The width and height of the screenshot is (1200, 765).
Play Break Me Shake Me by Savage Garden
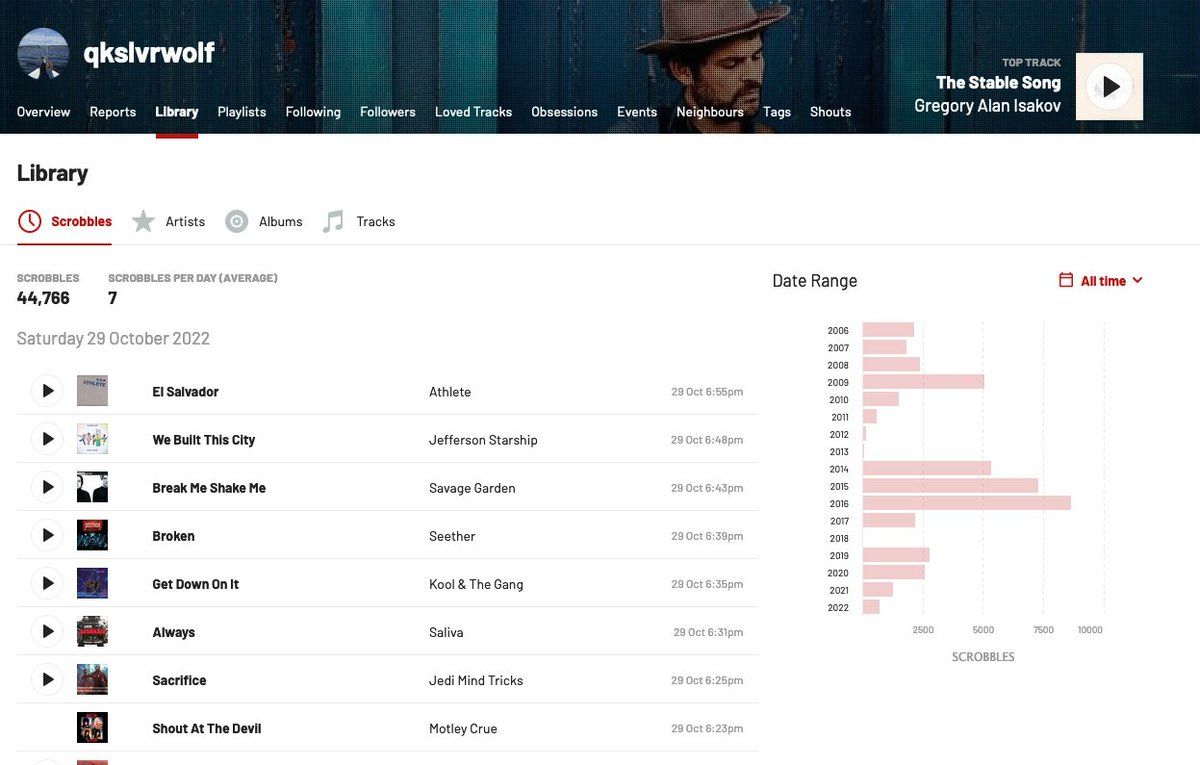pos(47,487)
